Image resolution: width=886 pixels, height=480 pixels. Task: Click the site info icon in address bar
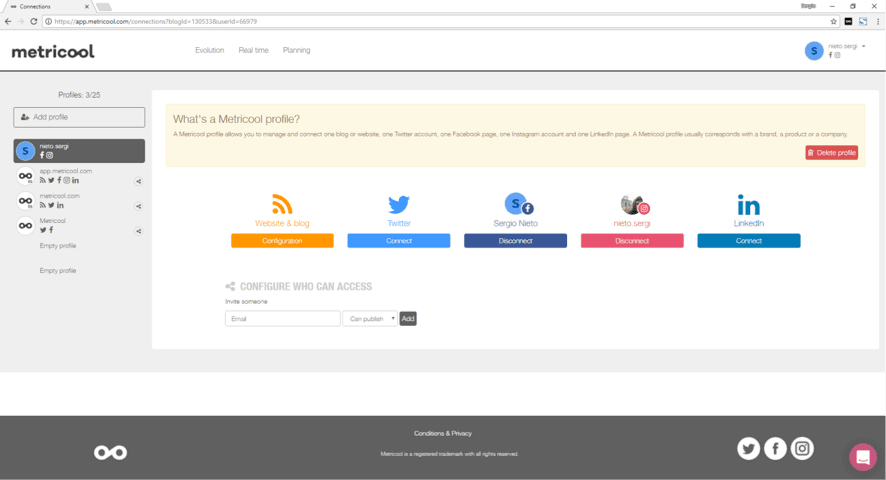pos(49,21)
